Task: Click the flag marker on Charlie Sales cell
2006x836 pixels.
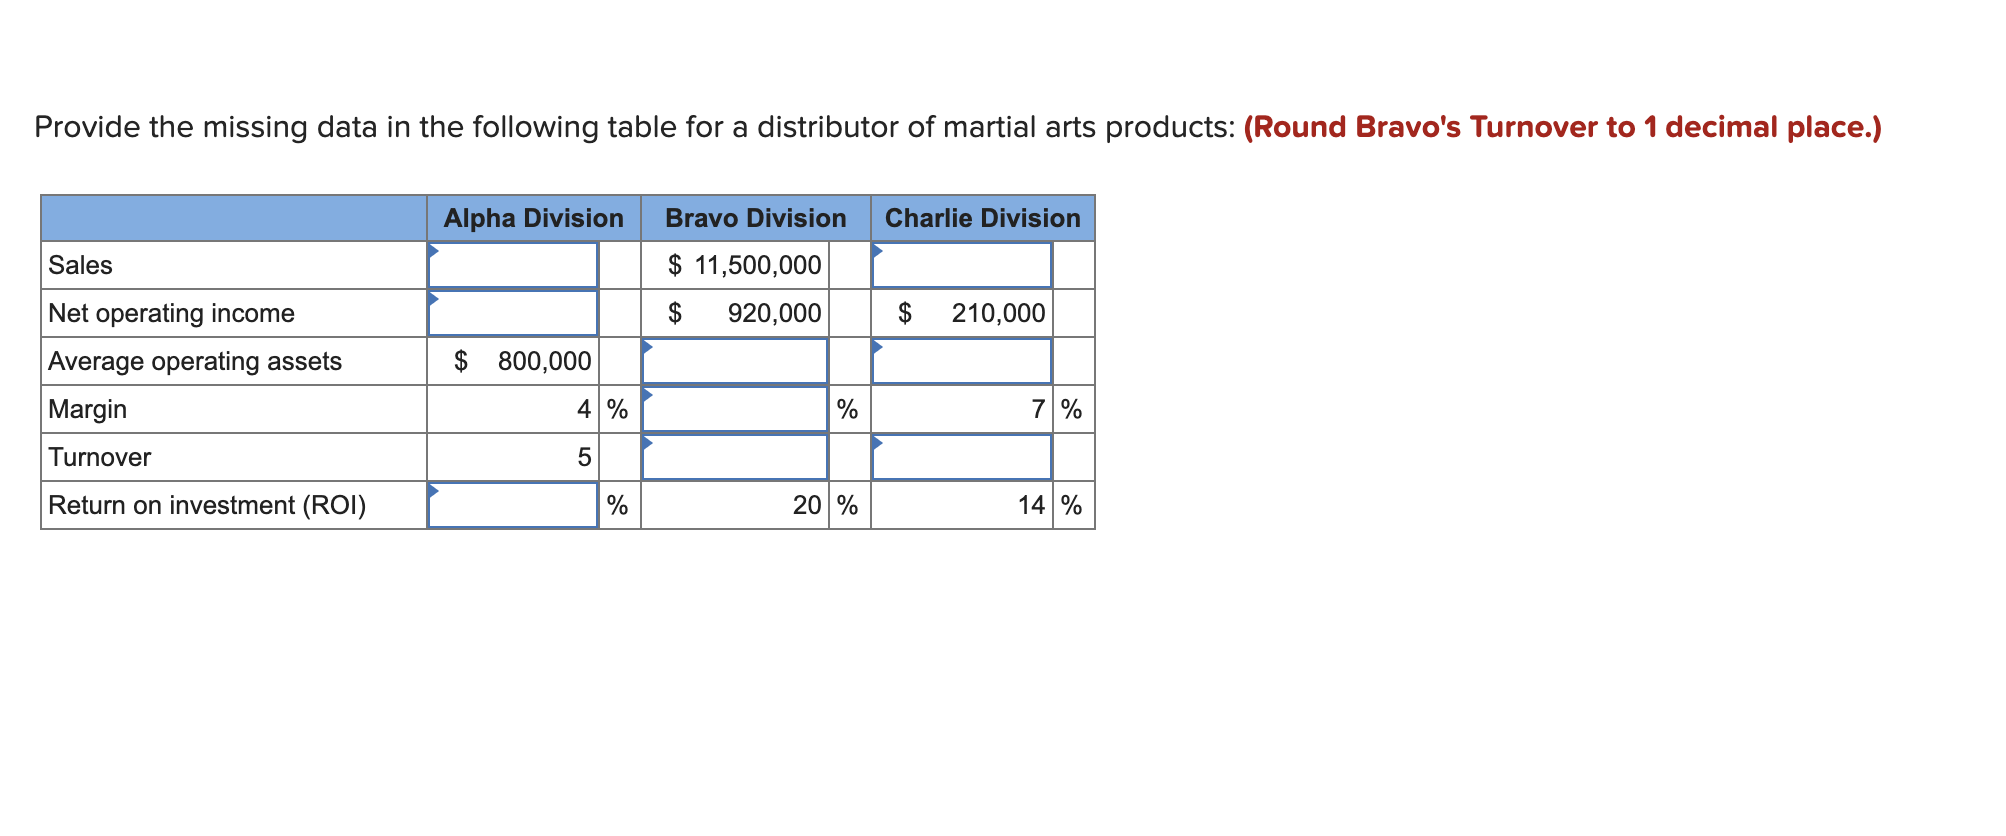Action: (876, 248)
